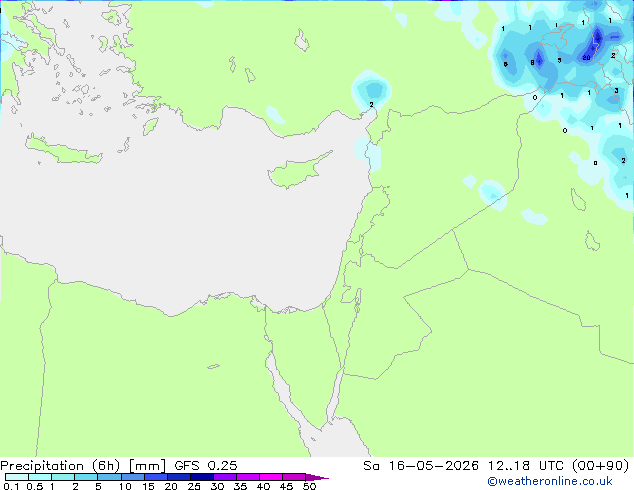
Task: Click the pointed arrow tip above 50
Action: tap(317, 477)
